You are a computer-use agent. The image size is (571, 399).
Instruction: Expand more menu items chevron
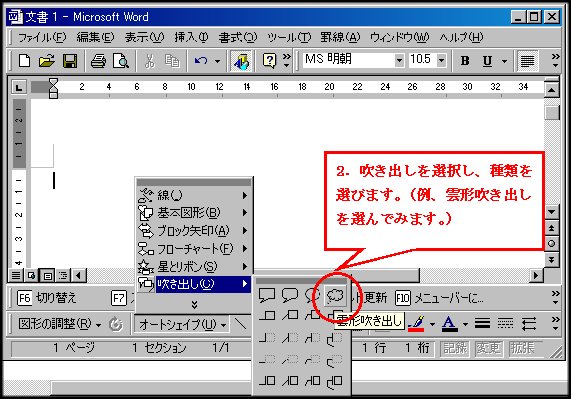point(194,305)
